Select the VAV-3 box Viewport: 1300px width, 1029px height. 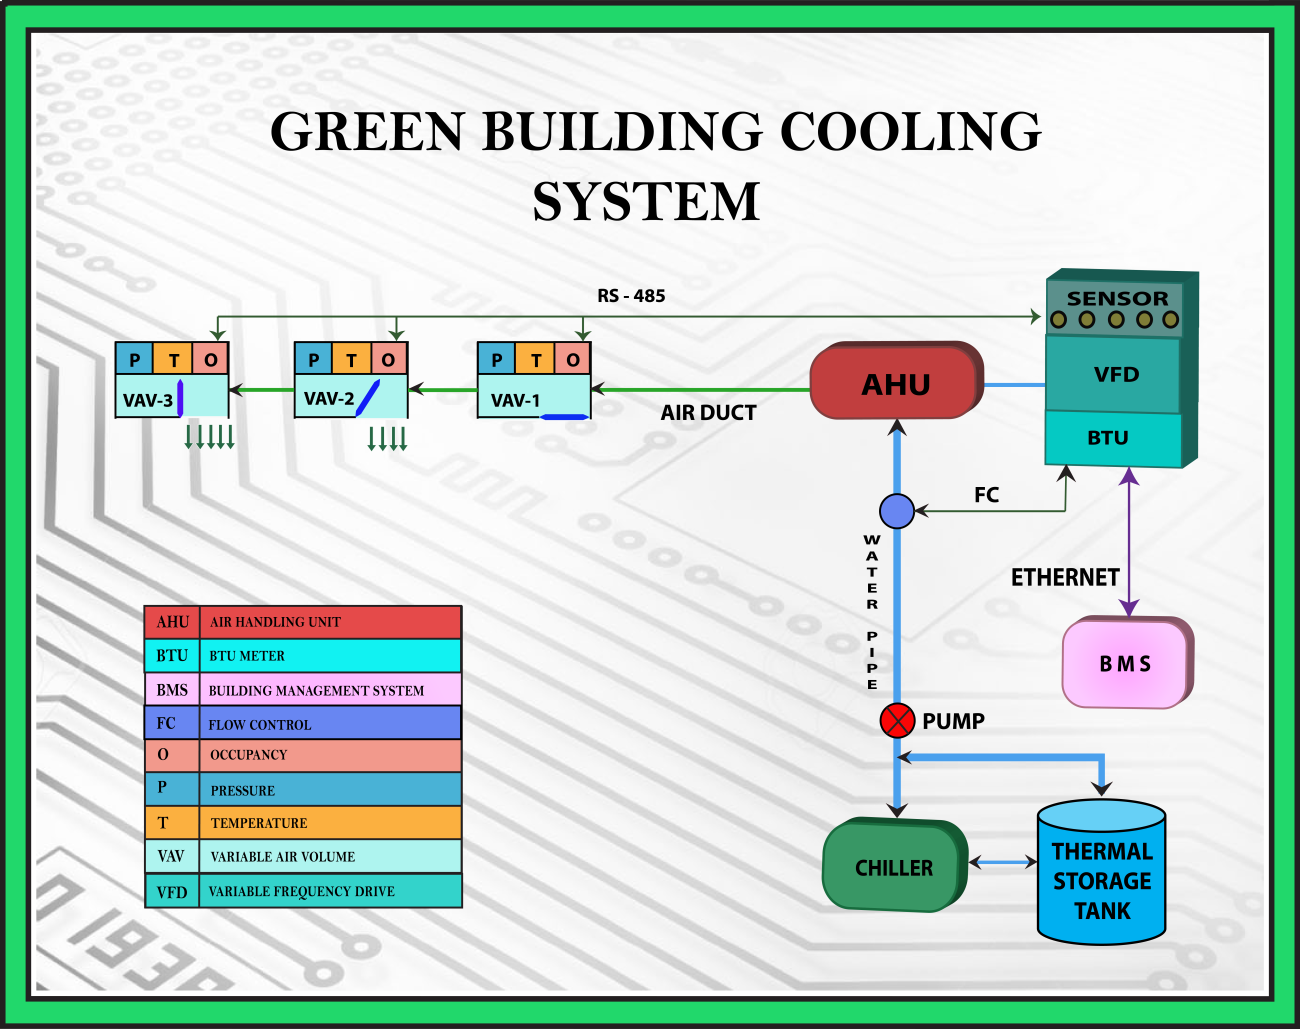[172, 398]
